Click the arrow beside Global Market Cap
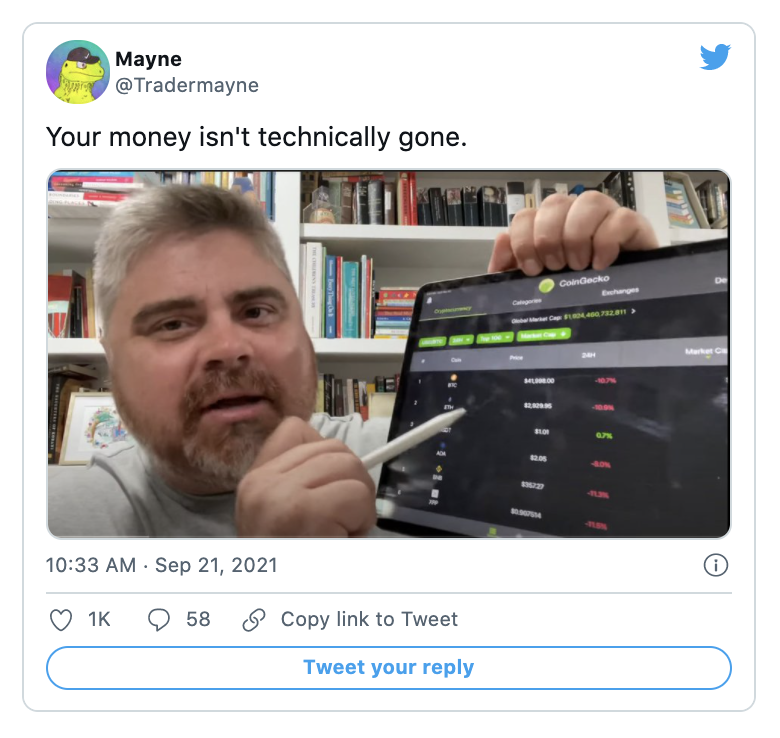This screenshot has height=738, width=780. 633,311
